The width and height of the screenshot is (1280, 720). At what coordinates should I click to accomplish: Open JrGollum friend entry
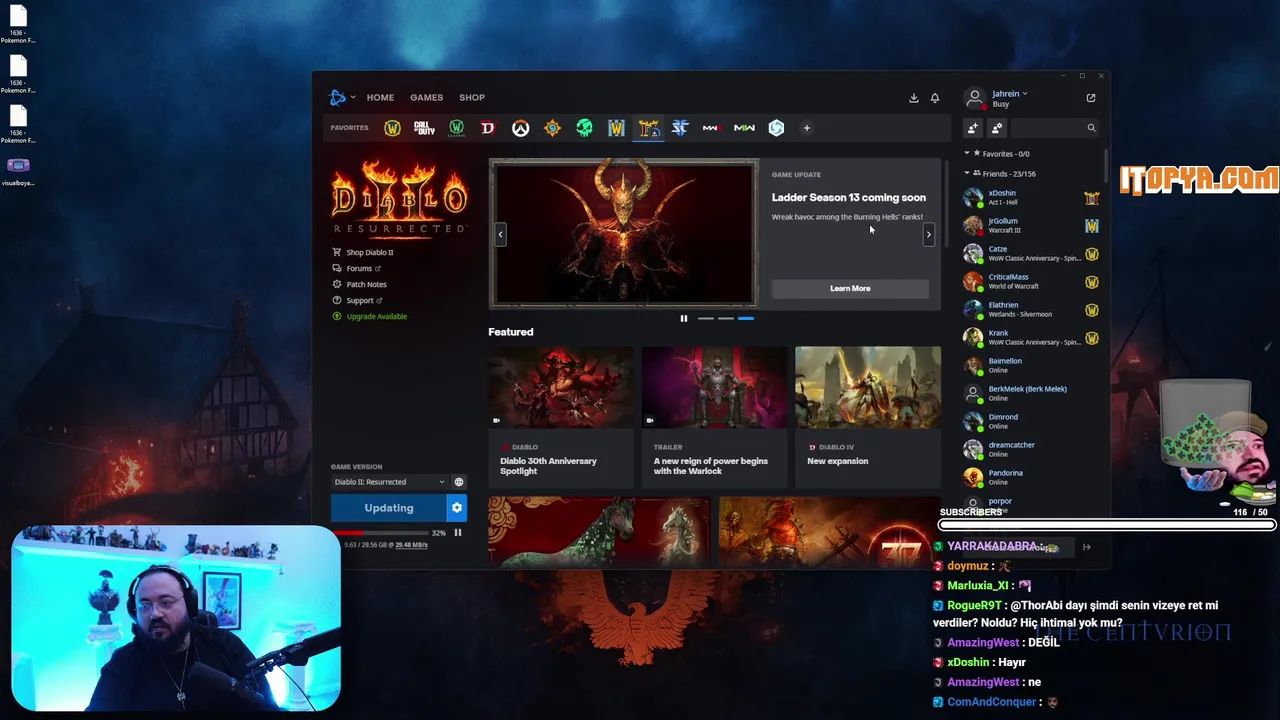click(1031, 225)
